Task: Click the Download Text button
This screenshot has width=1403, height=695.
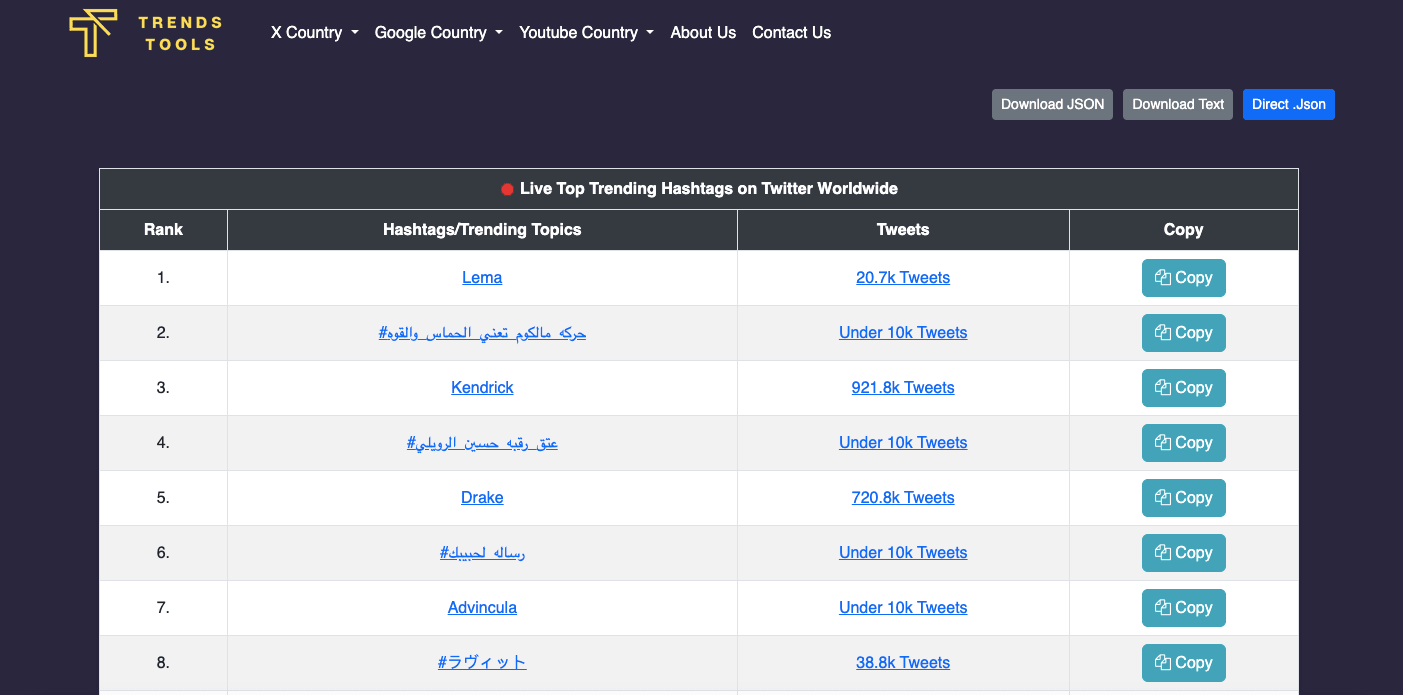Action: (1177, 104)
